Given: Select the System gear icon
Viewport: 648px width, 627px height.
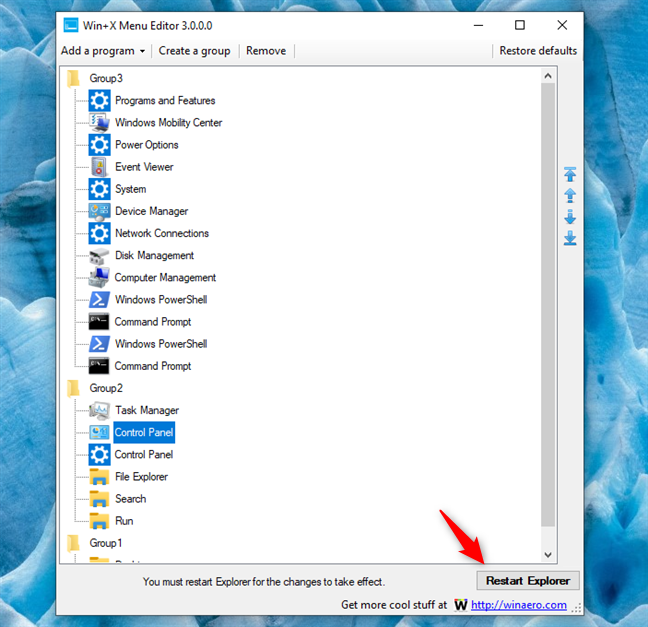Looking at the screenshot, I should click(99, 189).
